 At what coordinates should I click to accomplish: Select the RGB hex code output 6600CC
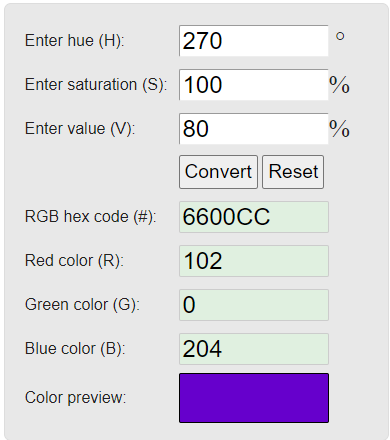click(254, 217)
